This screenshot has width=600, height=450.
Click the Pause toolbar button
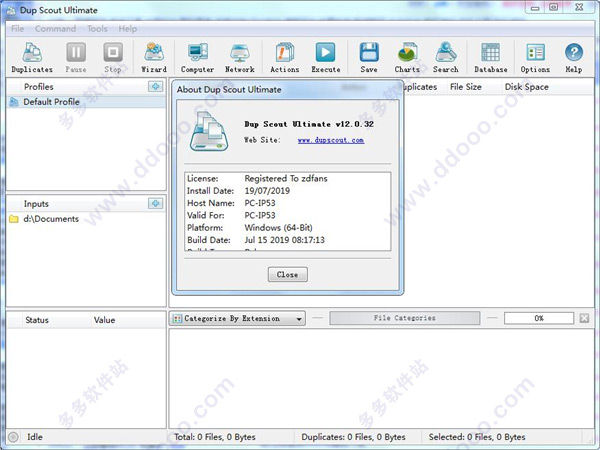click(76, 58)
